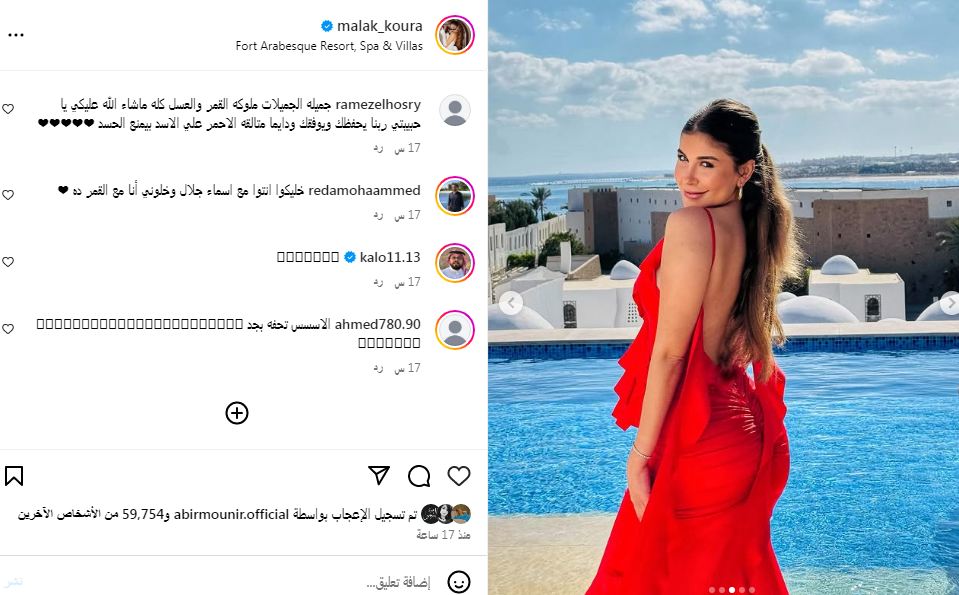Open malak_koura profile link

[x=379, y=26]
